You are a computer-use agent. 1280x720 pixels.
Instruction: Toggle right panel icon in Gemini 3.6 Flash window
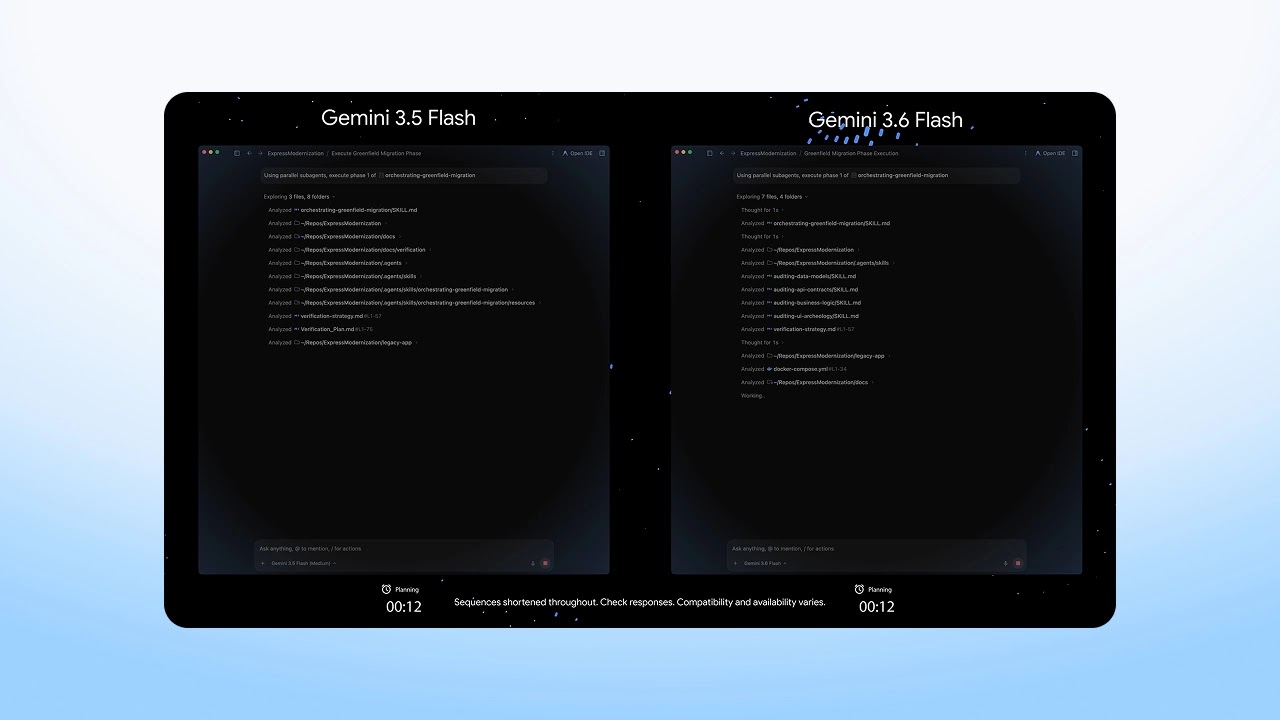(x=1075, y=153)
